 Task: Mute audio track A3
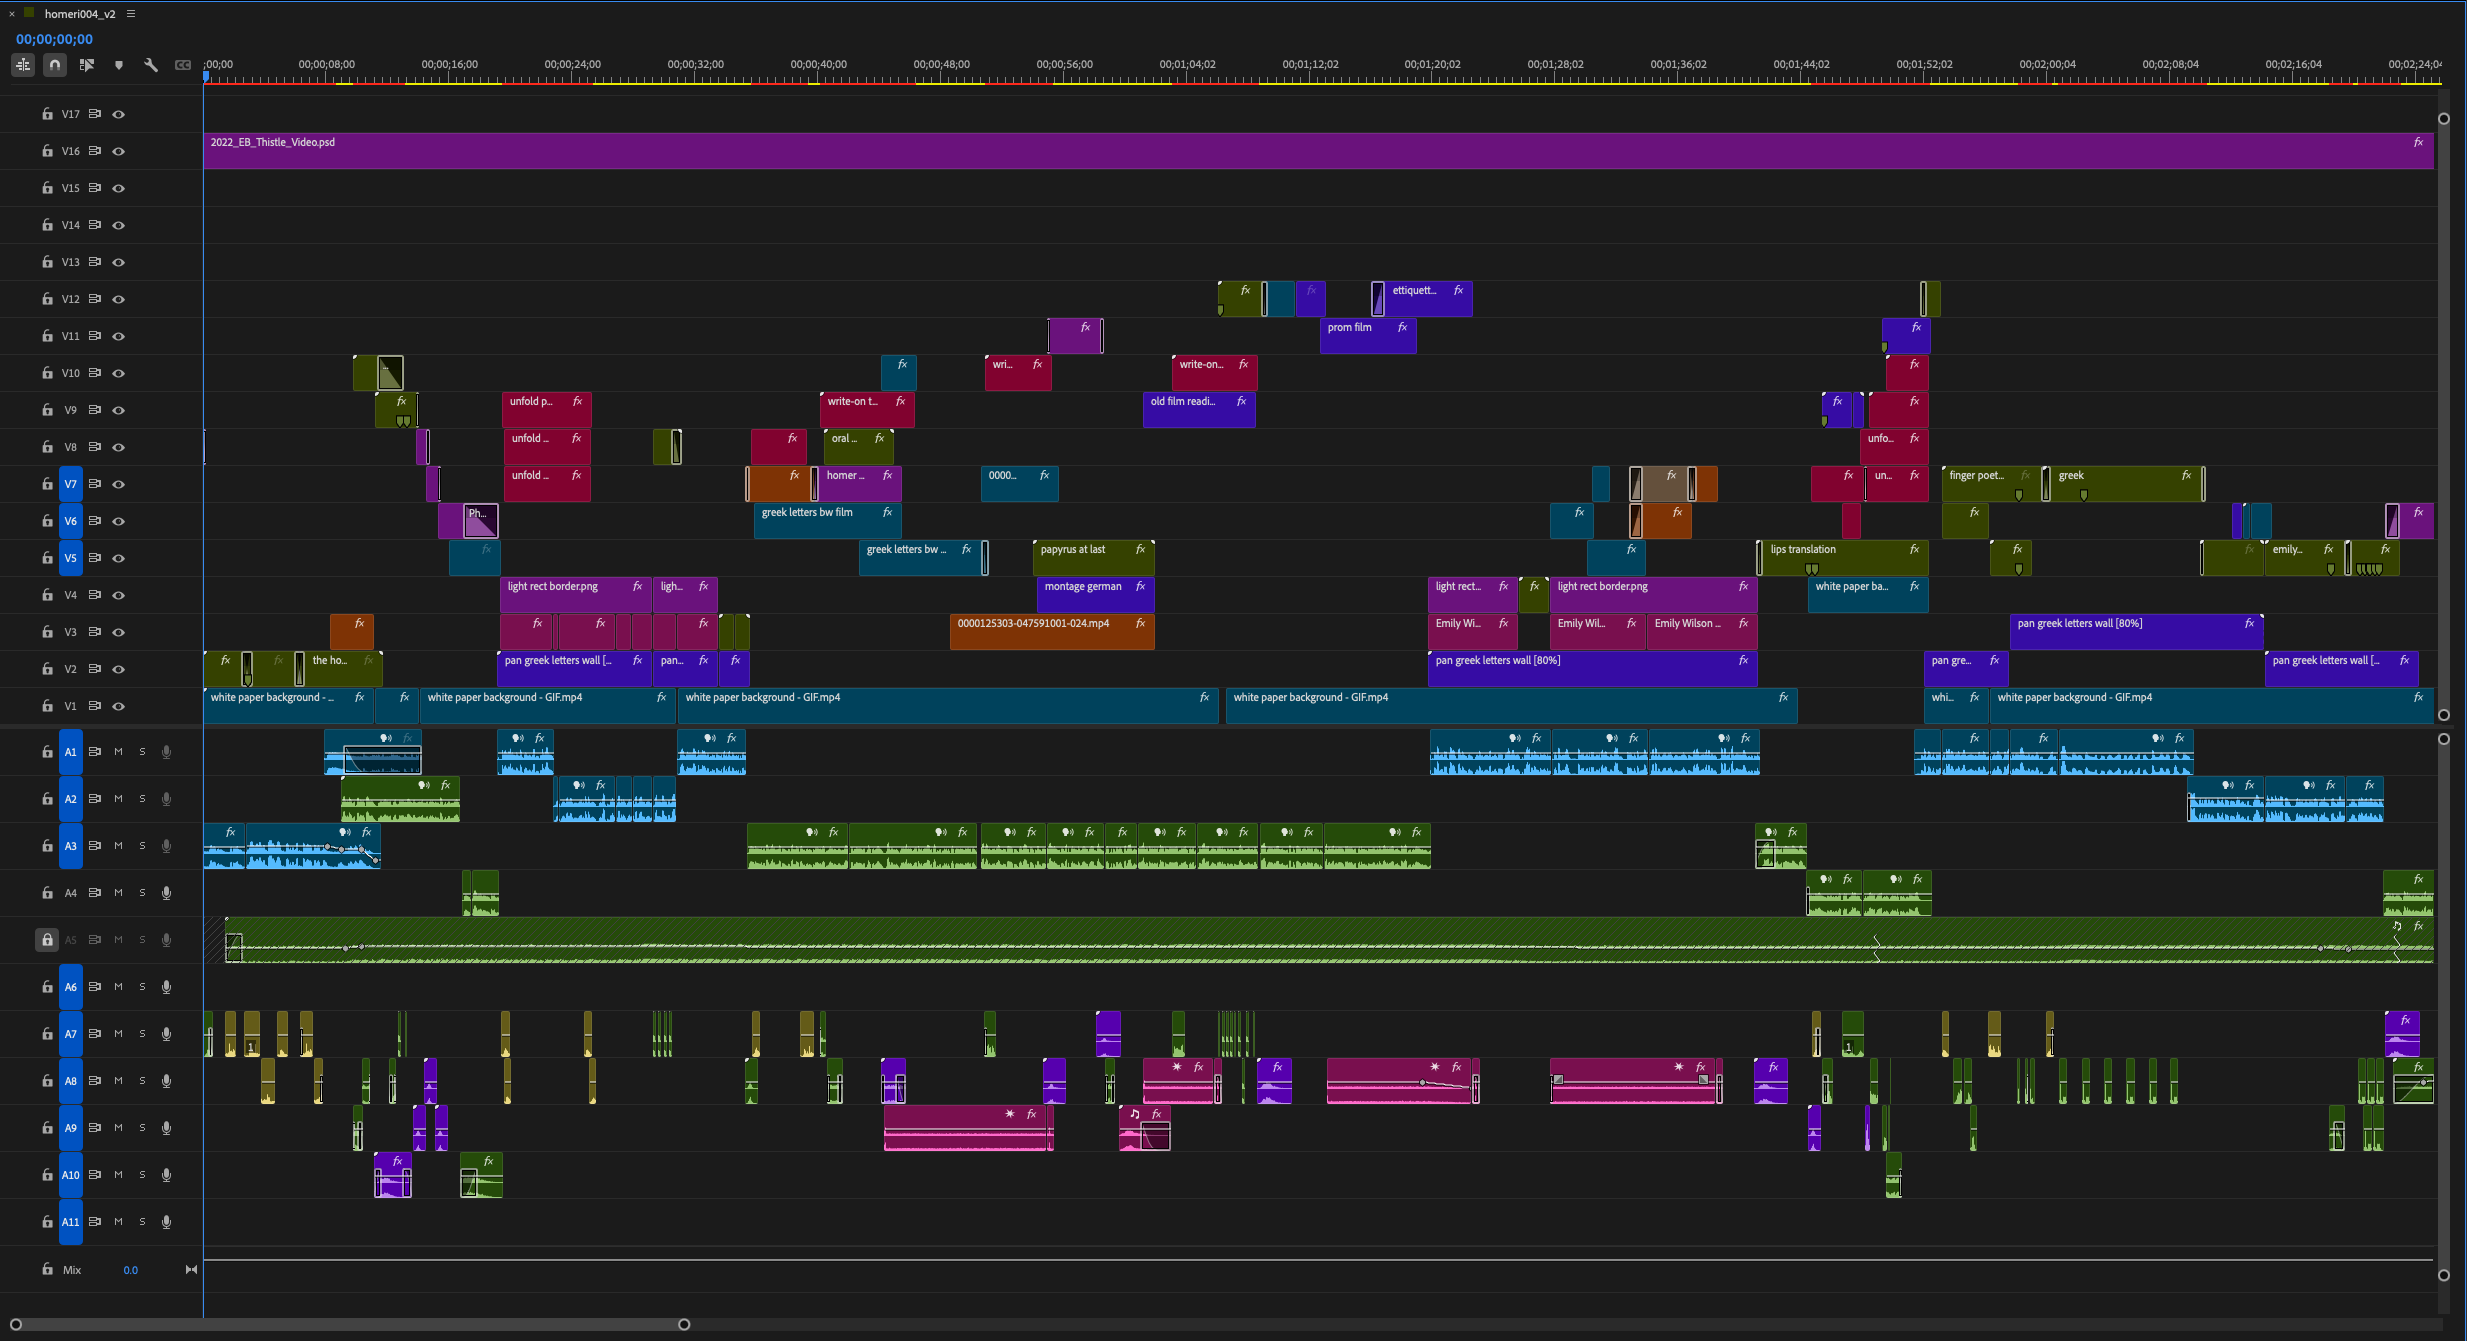(118, 846)
